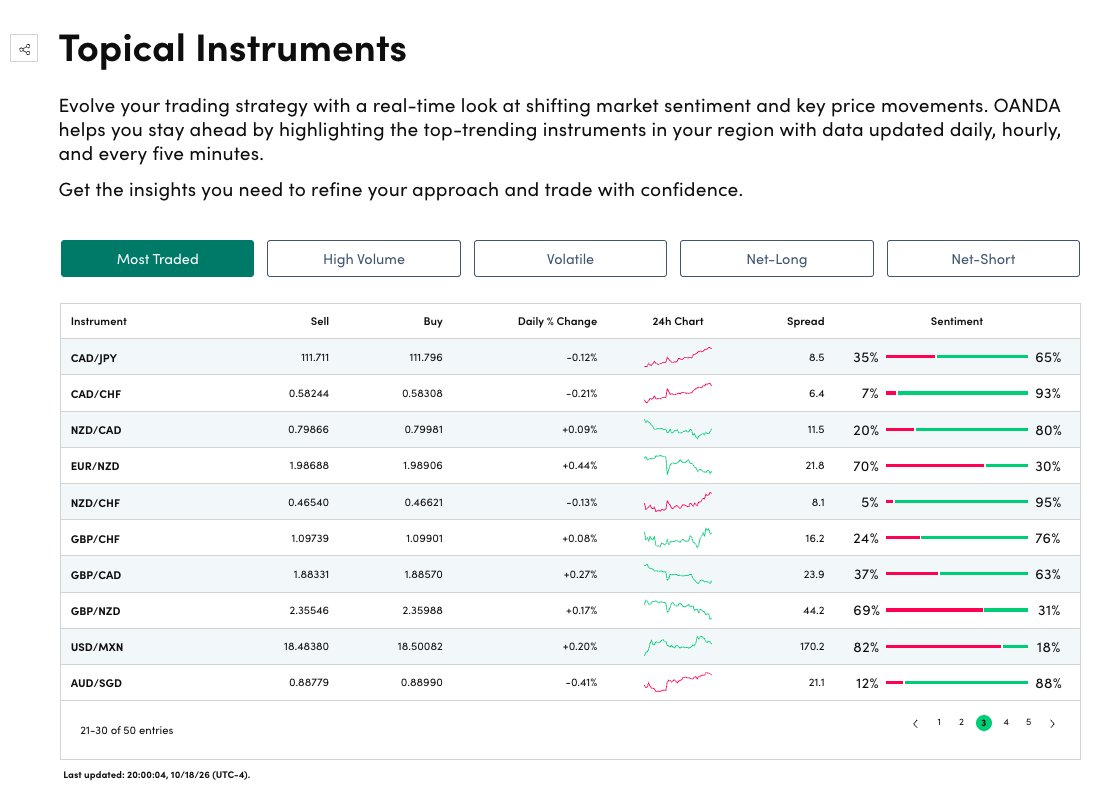
Task: Click the Spread column header
Action: pos(806,321)
